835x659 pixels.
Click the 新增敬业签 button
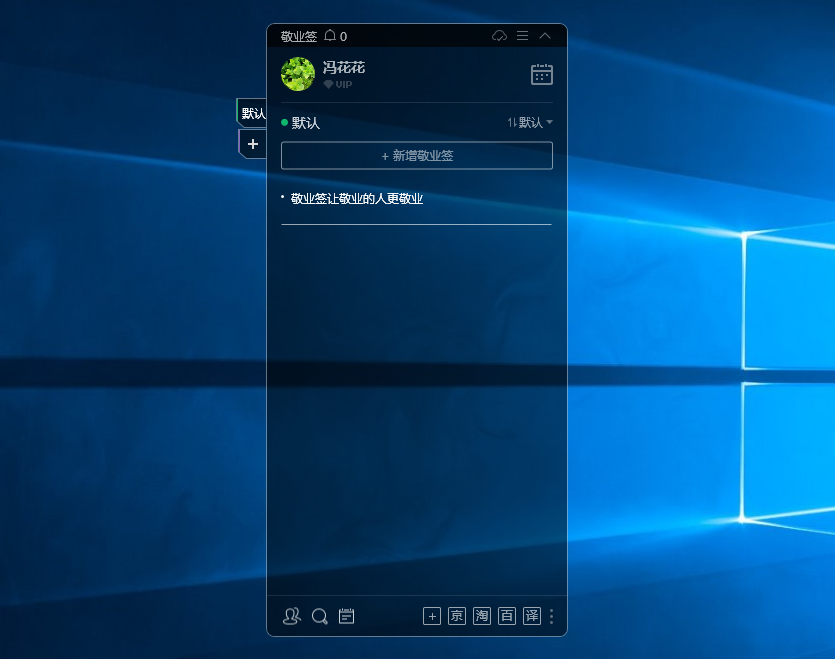click(416, 156)
